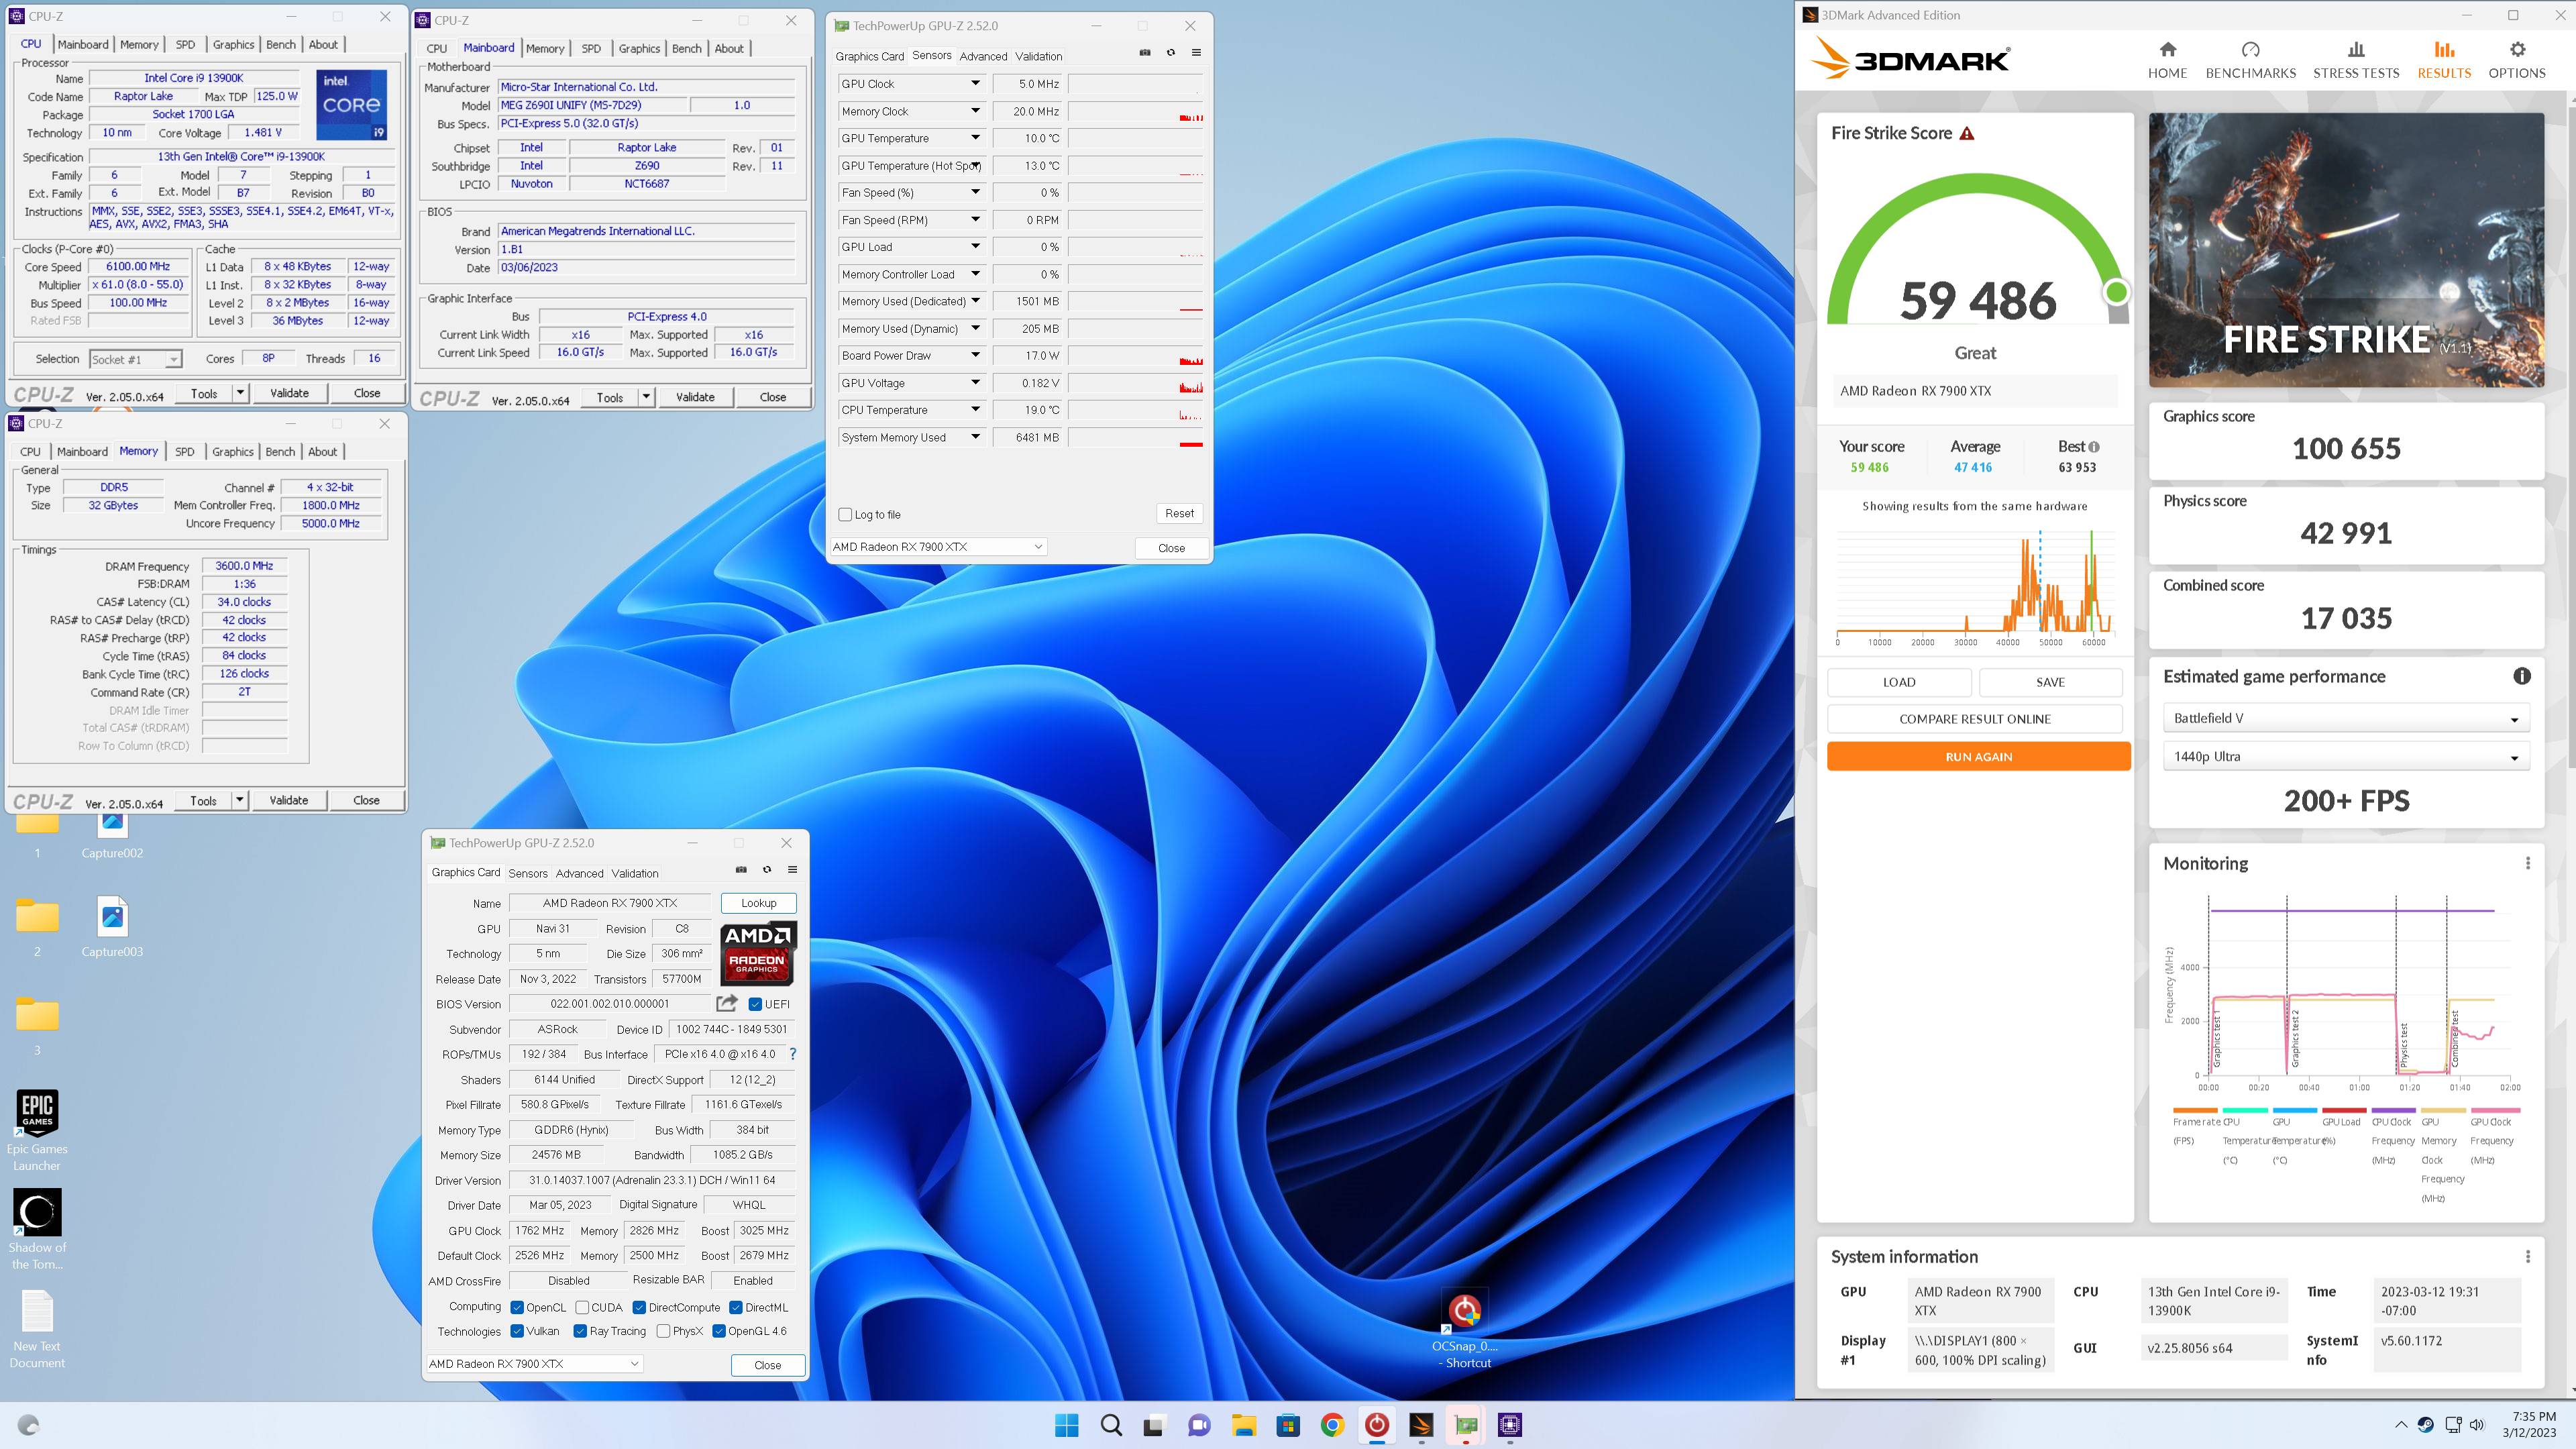
Task: Expand the Memory Clock sensor dropdown
Action: pyautogui.click(x=975, y=111)
